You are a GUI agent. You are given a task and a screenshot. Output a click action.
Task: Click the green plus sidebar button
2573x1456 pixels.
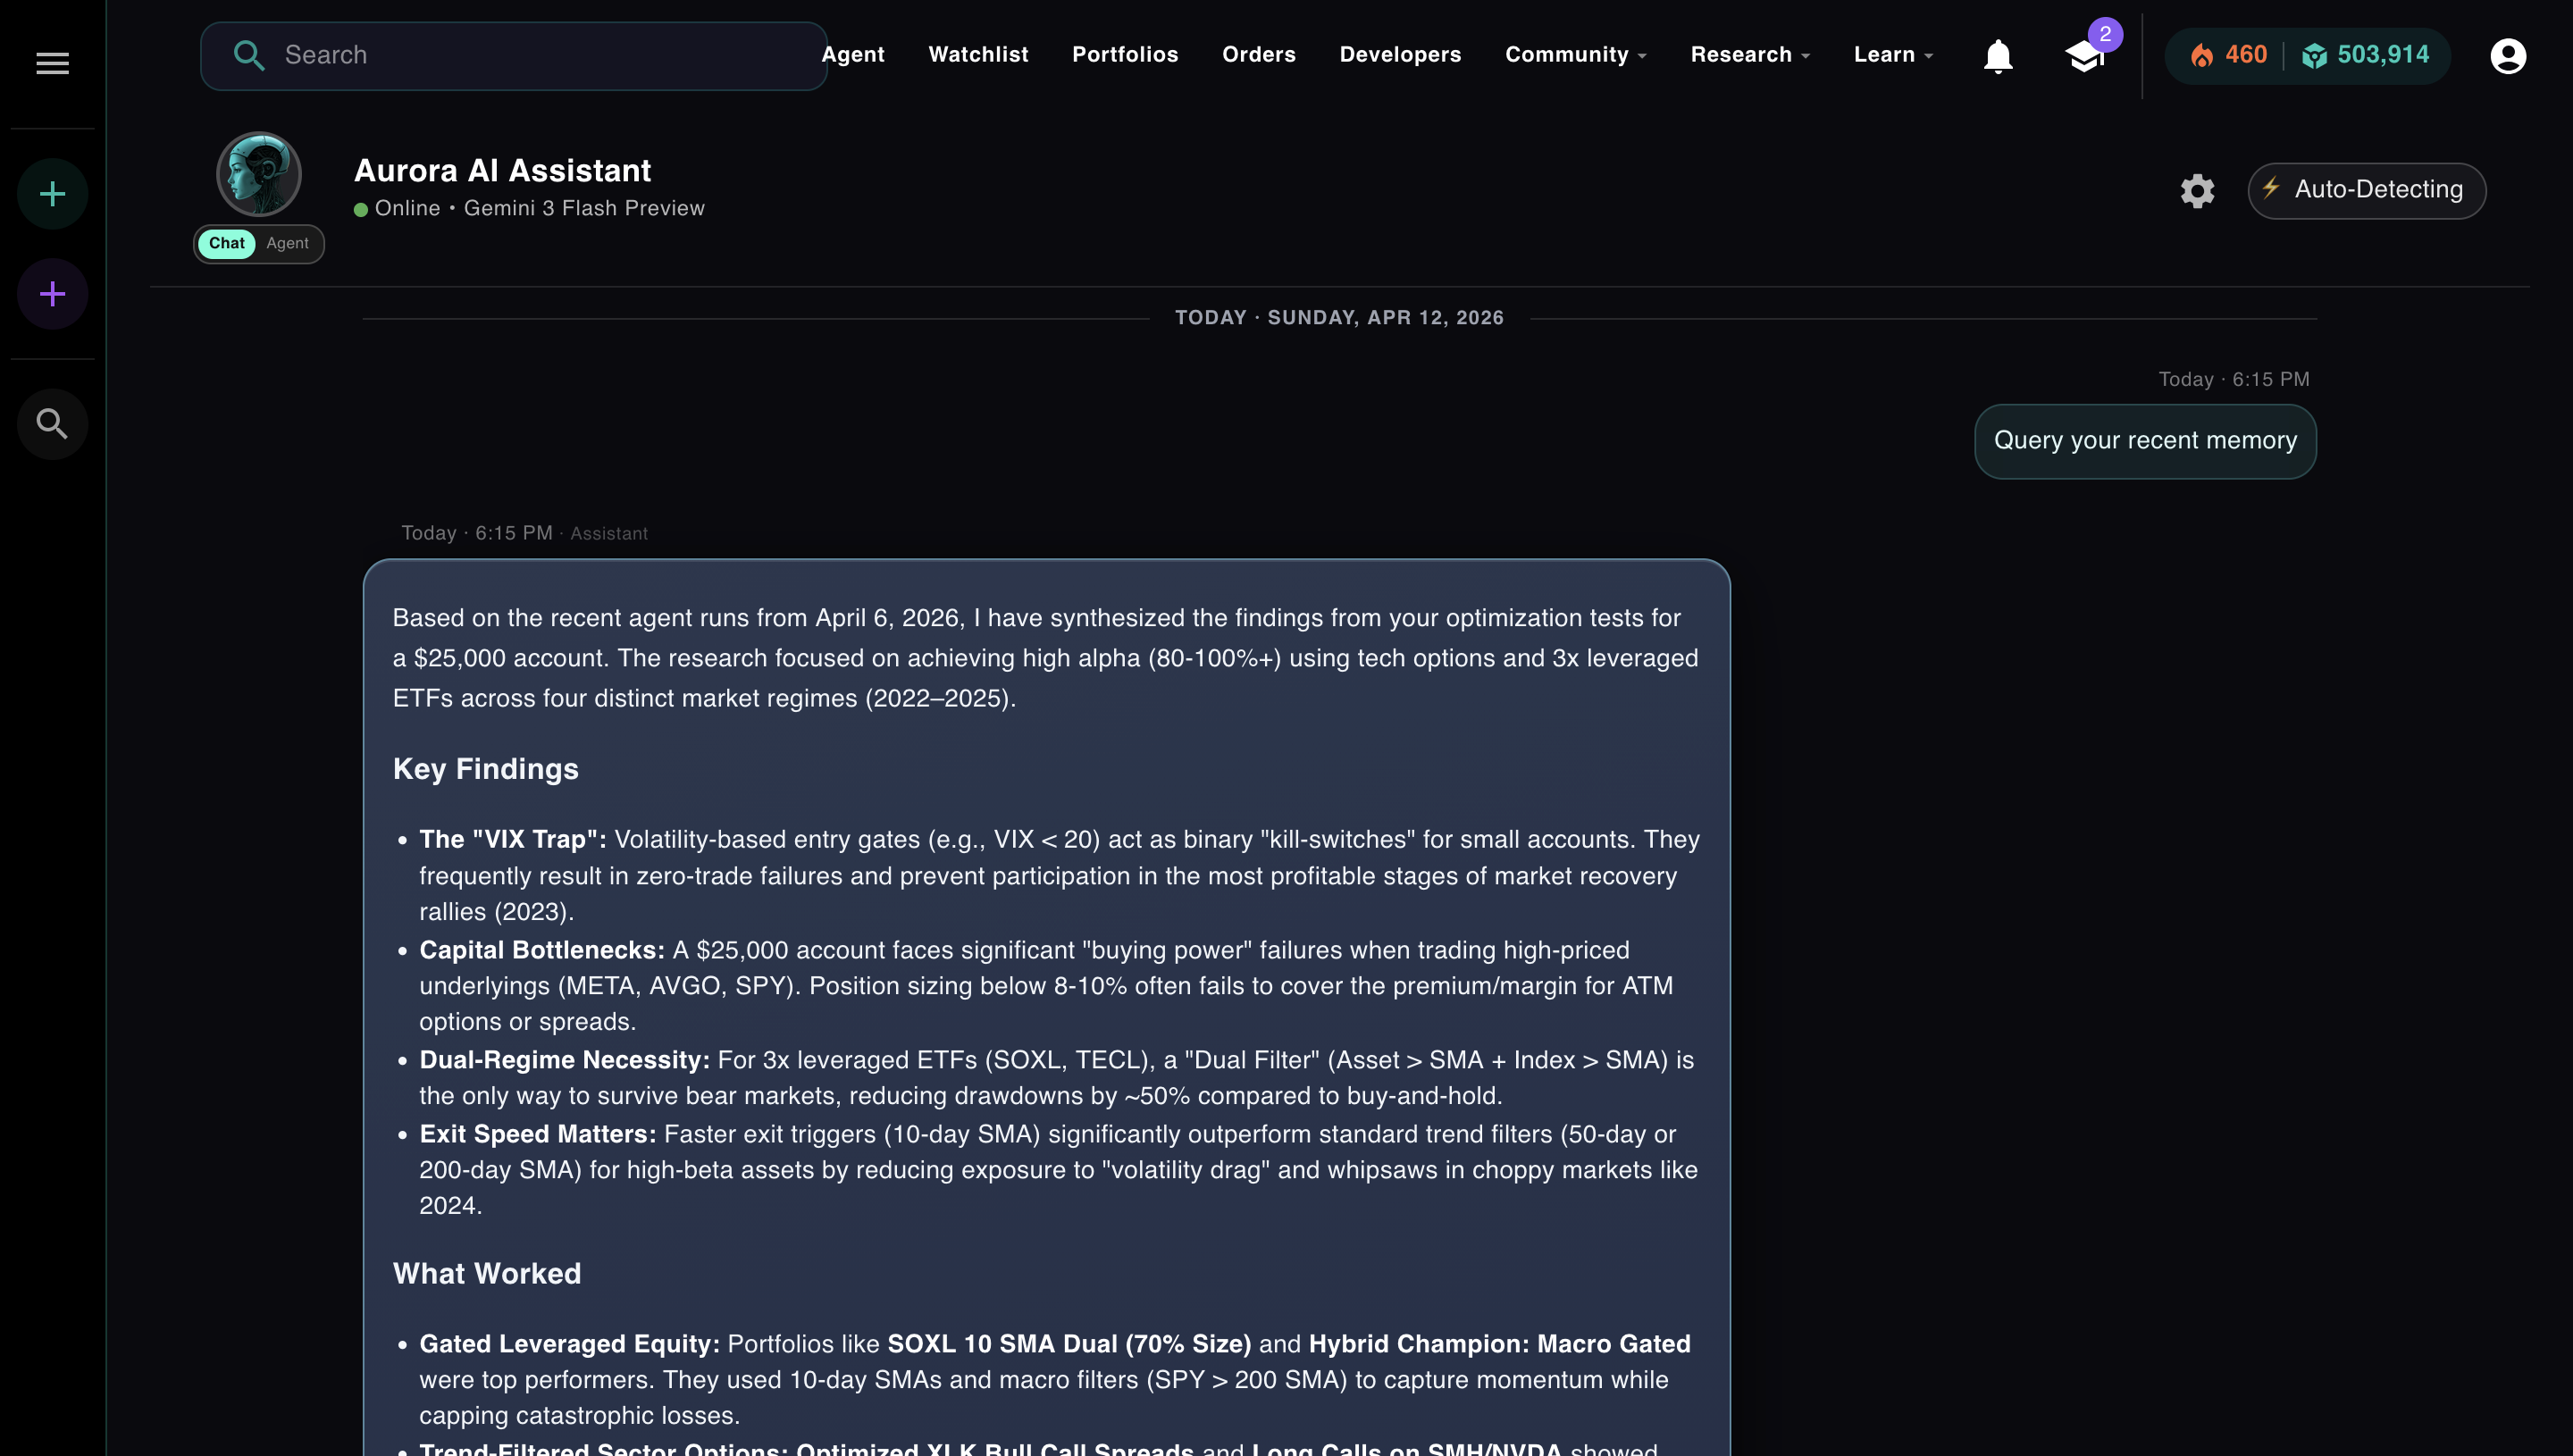pos(52,194)
